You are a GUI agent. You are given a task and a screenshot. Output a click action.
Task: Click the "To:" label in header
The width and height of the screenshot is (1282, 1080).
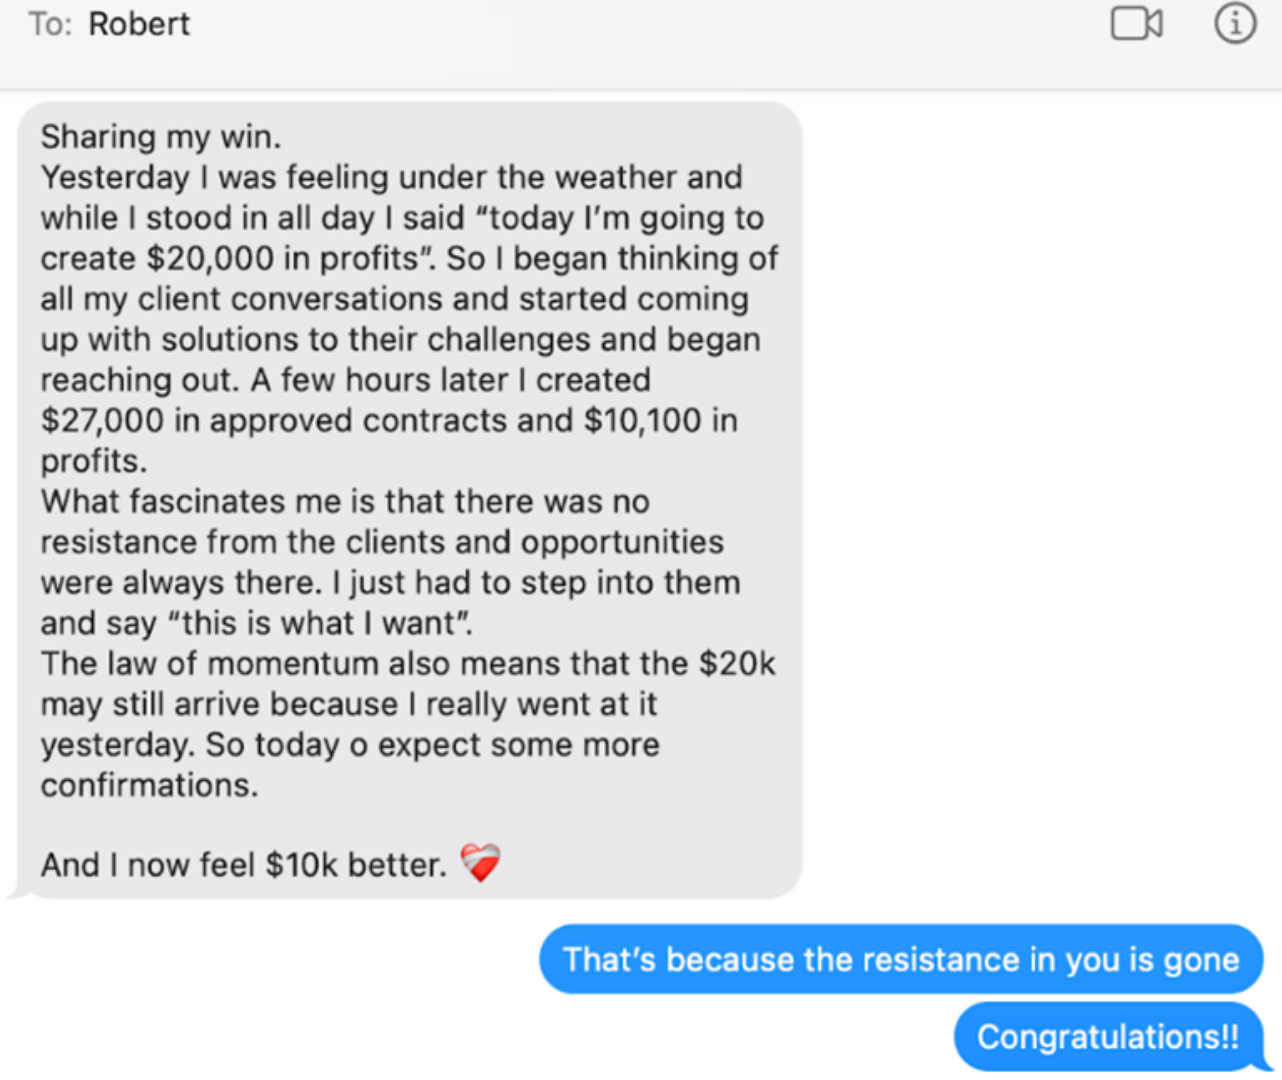(x=50, y=24)
